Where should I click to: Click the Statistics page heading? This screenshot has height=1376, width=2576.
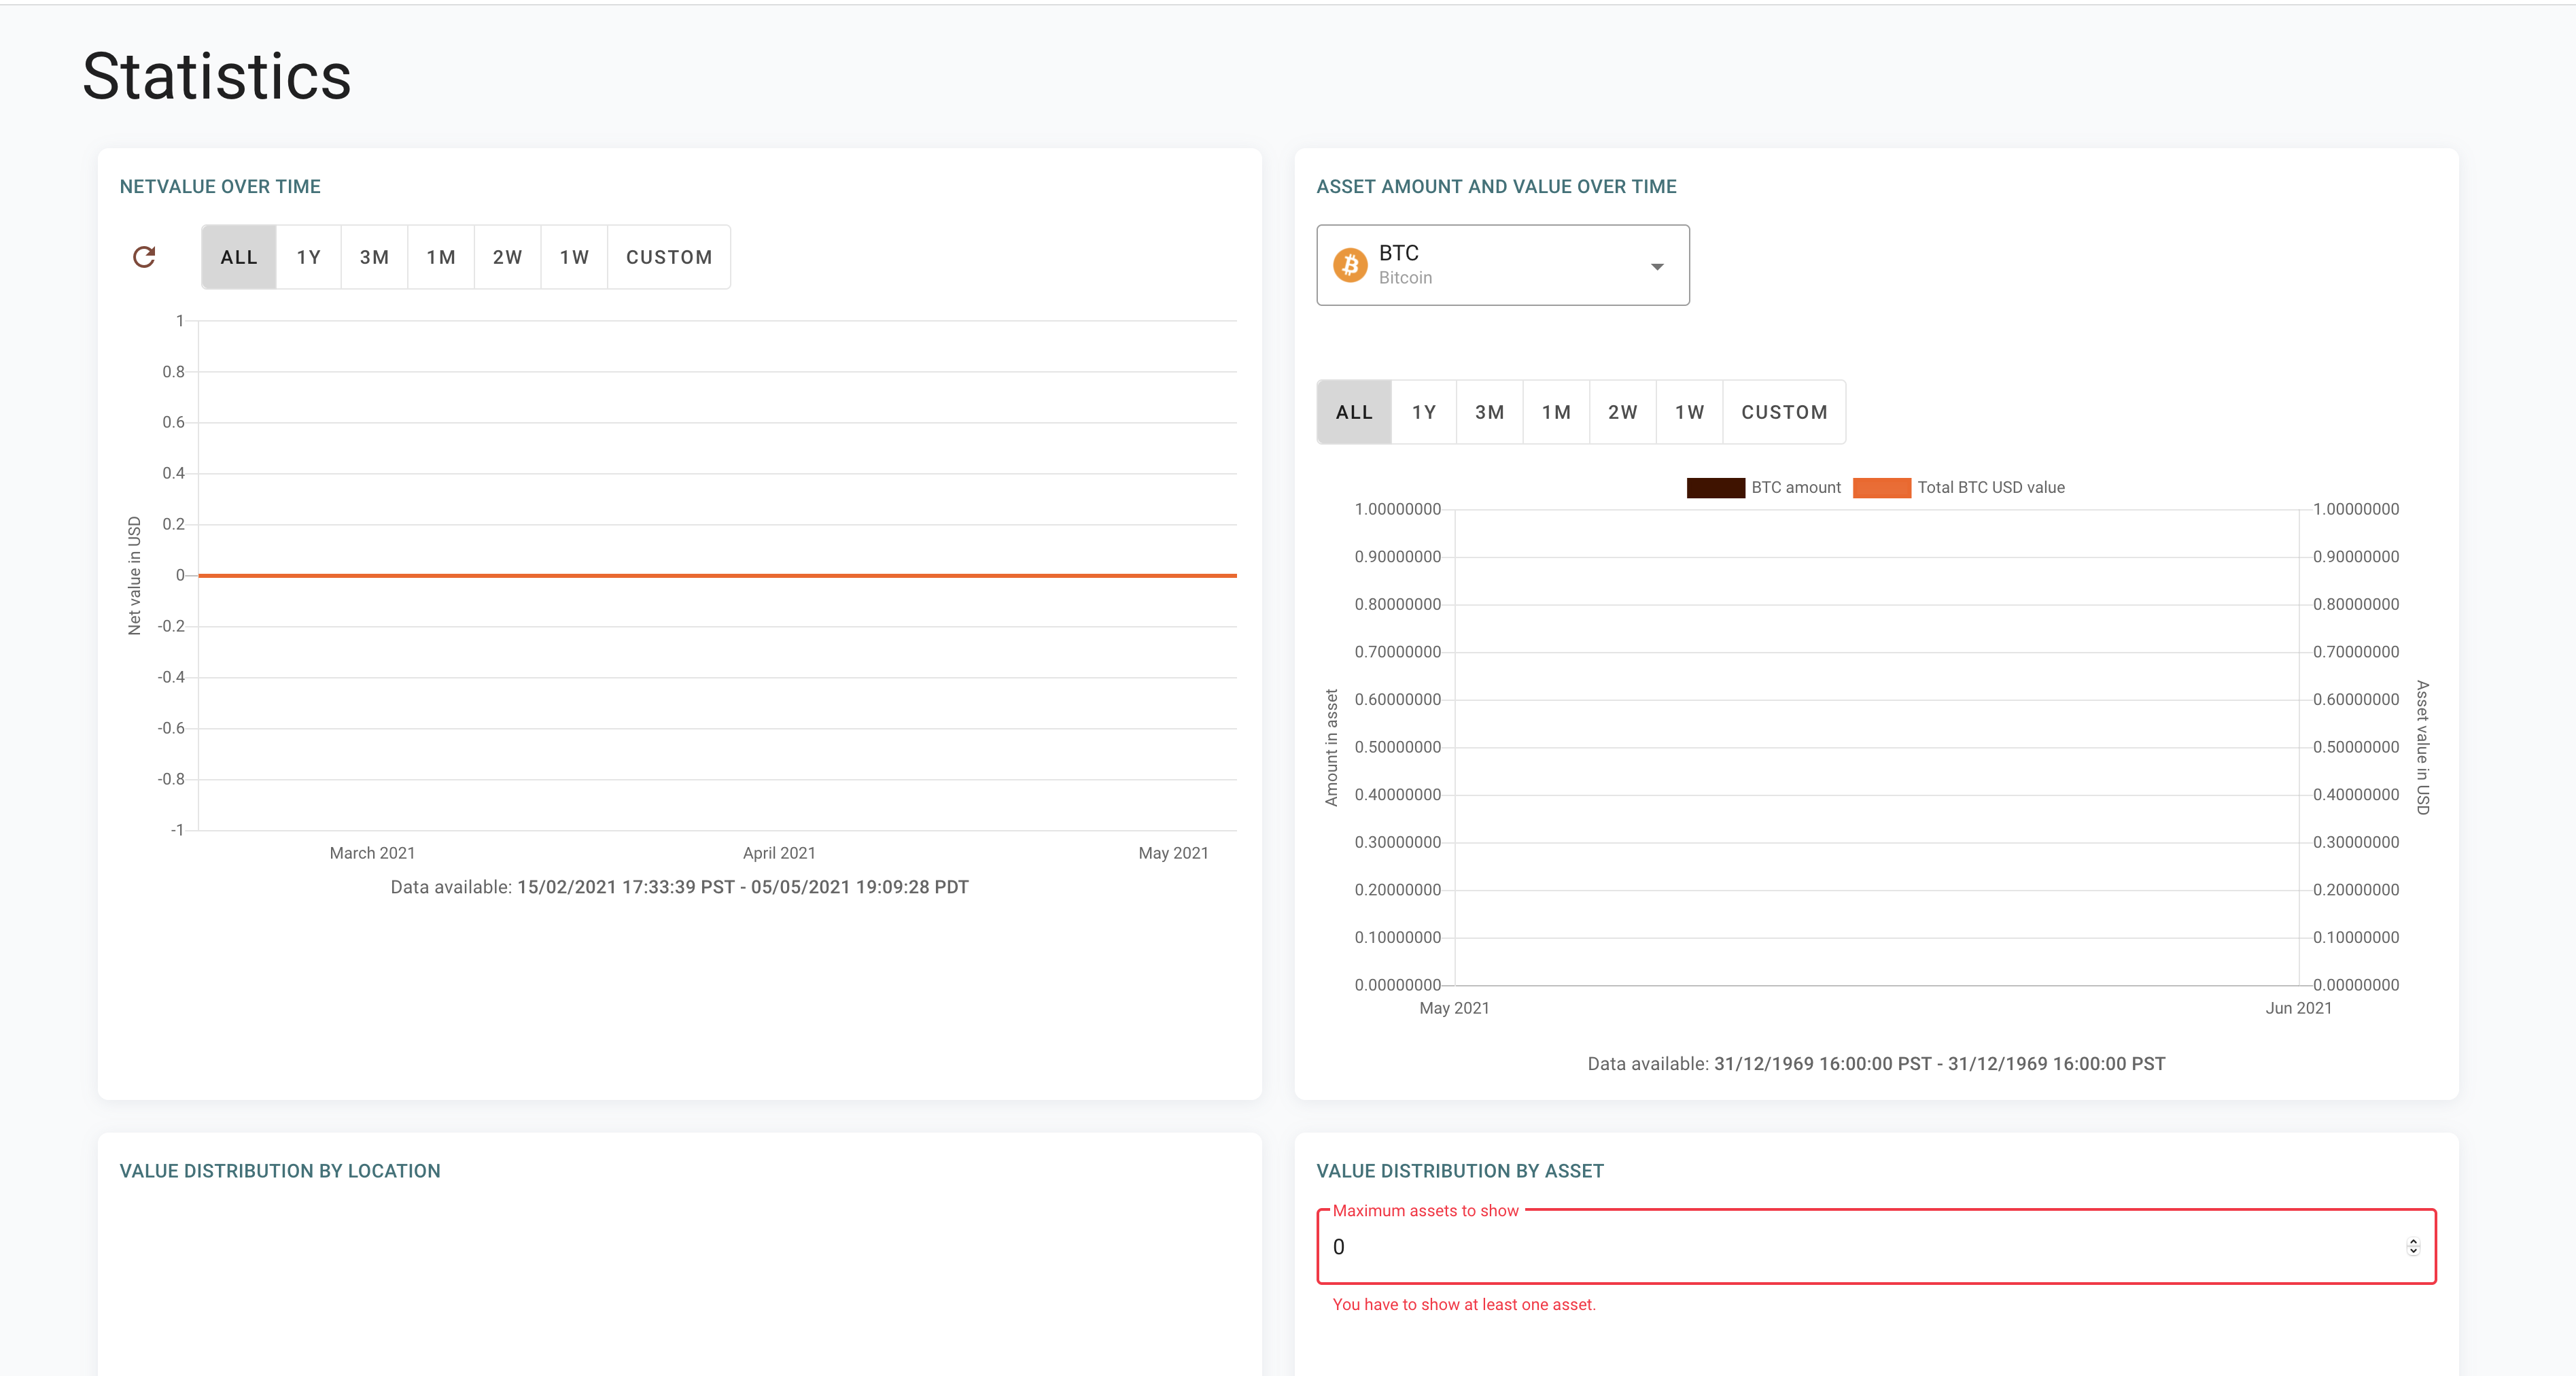point(217,76)
